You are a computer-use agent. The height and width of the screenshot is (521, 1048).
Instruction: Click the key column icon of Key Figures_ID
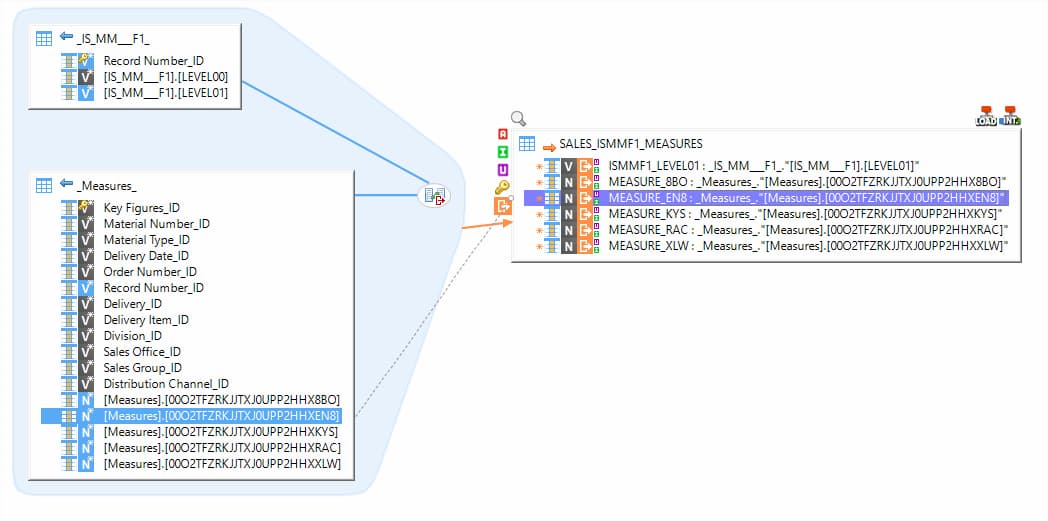[x=86, y=208]
